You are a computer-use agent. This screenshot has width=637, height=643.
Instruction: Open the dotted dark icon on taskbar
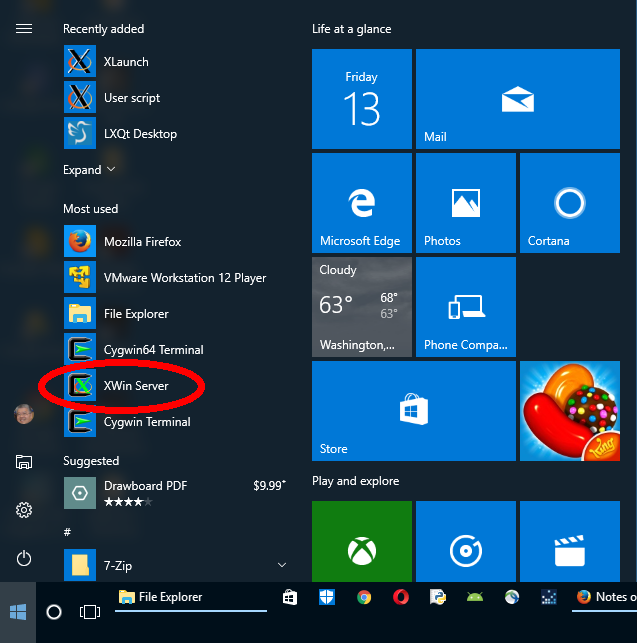[x=548, y=597]
